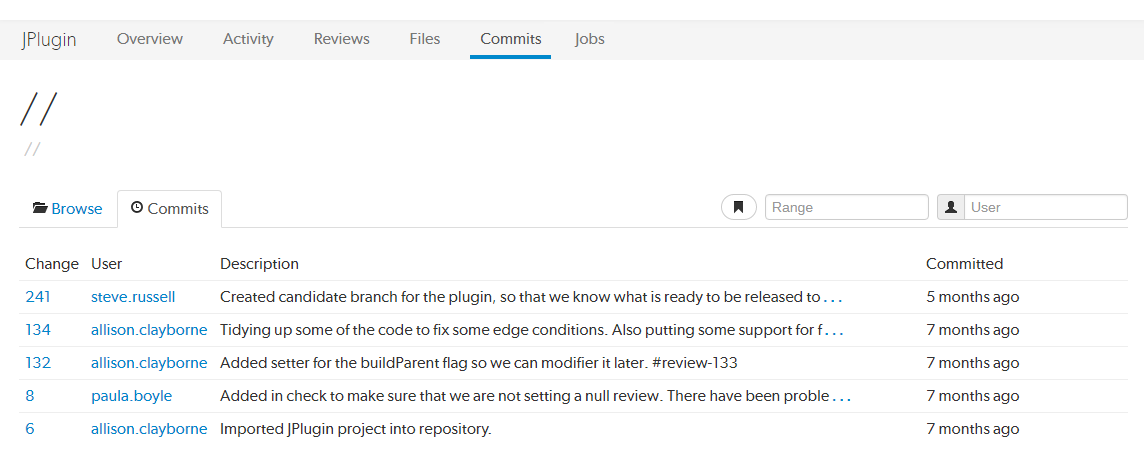Expand ellipsis on 'Added in check' description

[x=841, y=398]
